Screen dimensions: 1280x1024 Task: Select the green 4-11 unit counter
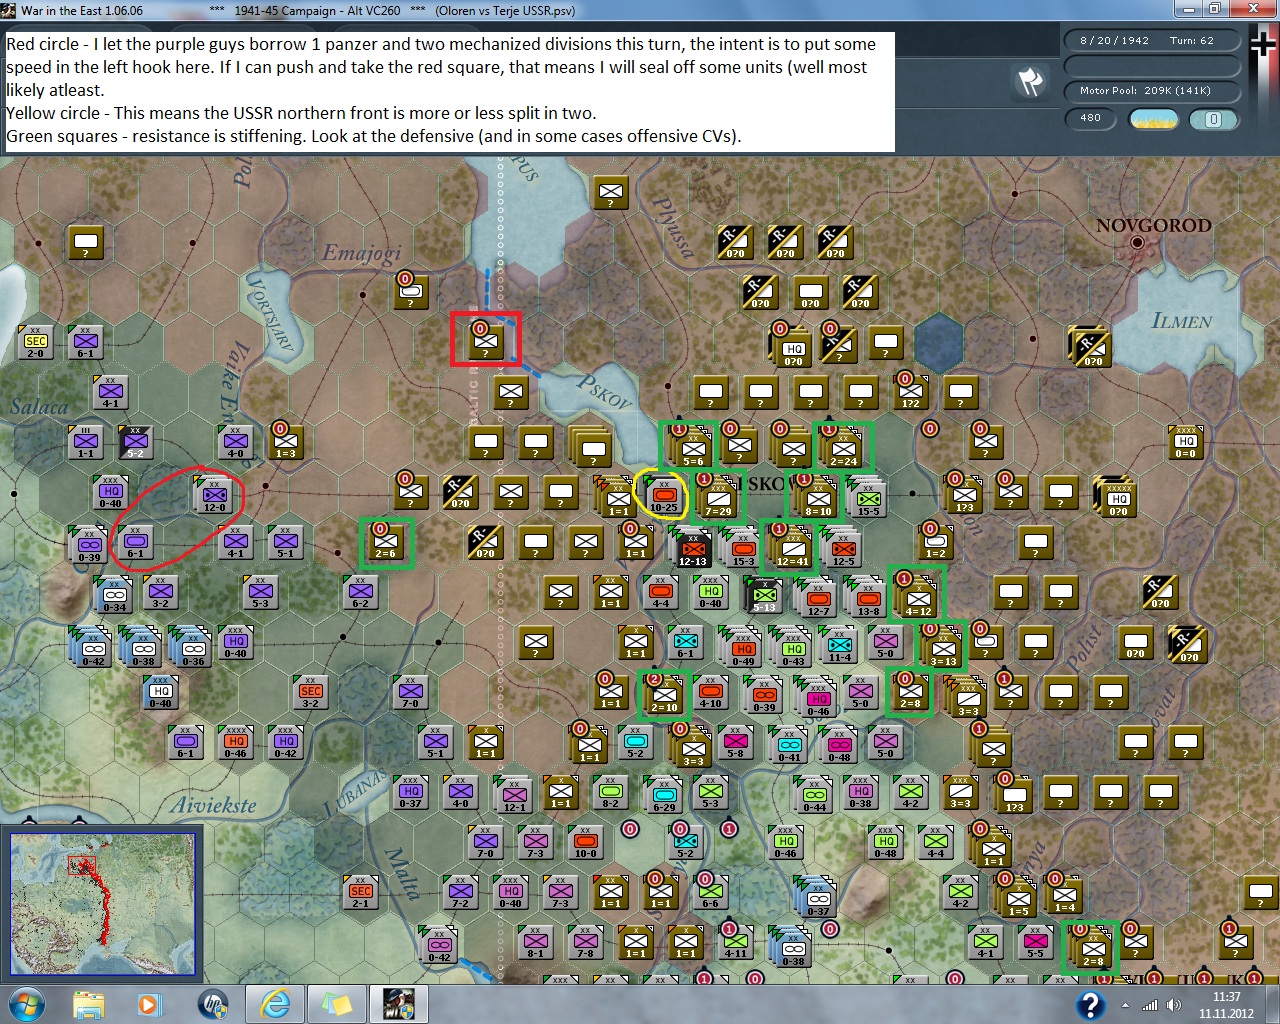click(x=736, y=943)
